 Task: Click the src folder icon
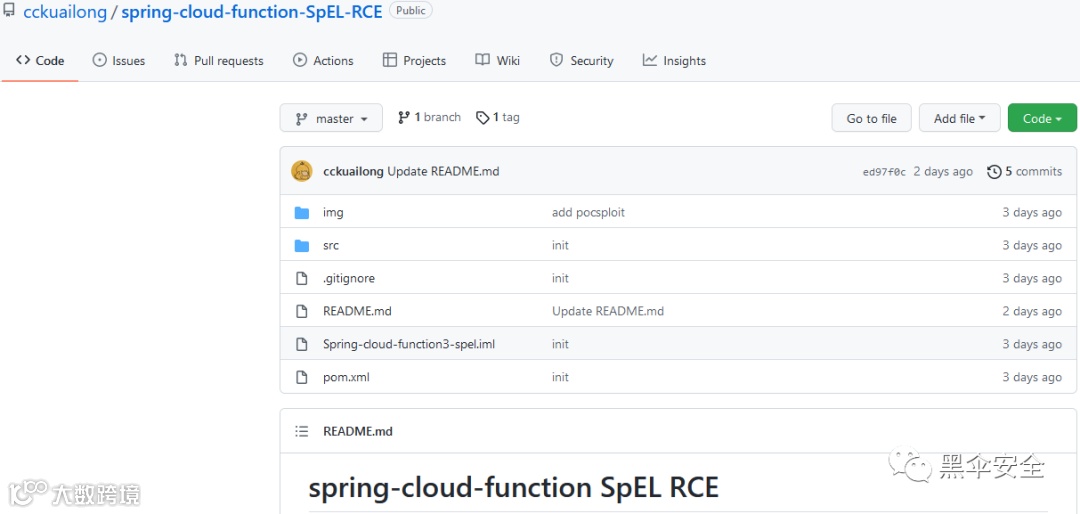302,246
